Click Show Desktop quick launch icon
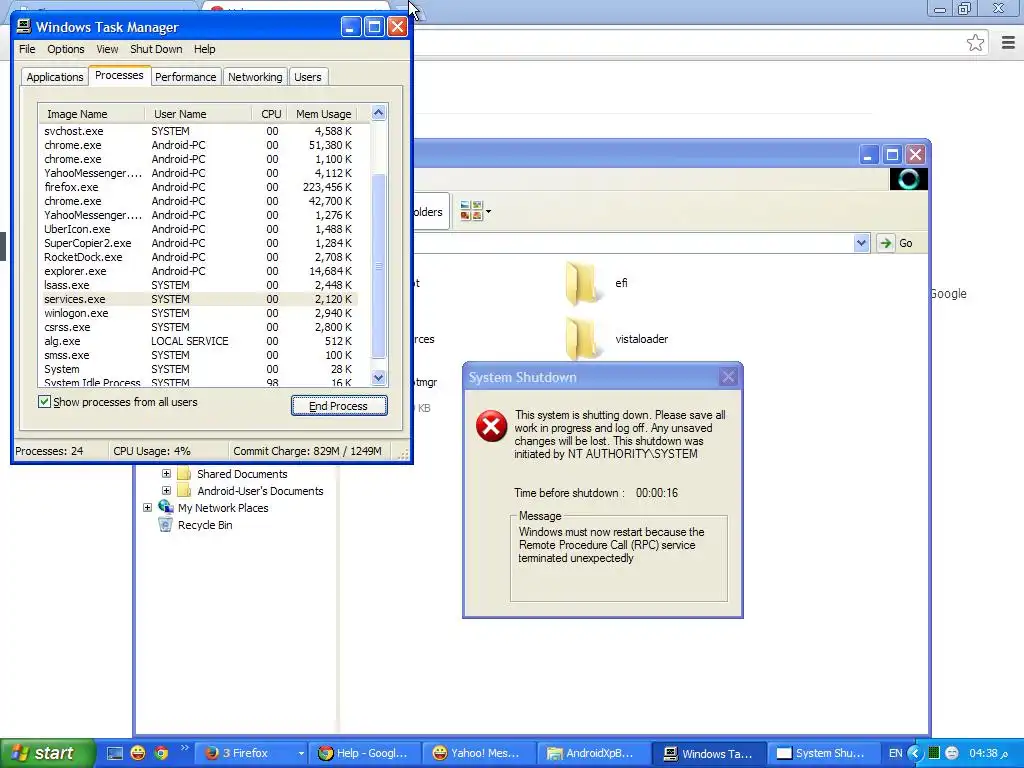 click(115, 753)
